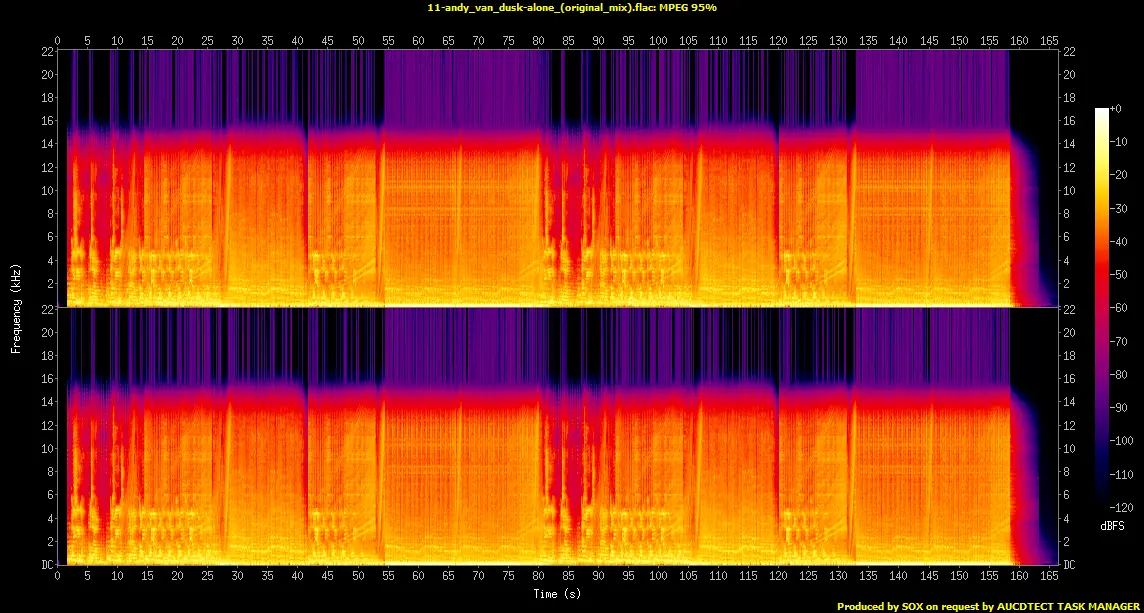Image resolution: width=1144 pixels, height=613 pixels.
Task: Click the 120 tick on the top time axis
Action: pyautogui.click(x=779, y=40)
